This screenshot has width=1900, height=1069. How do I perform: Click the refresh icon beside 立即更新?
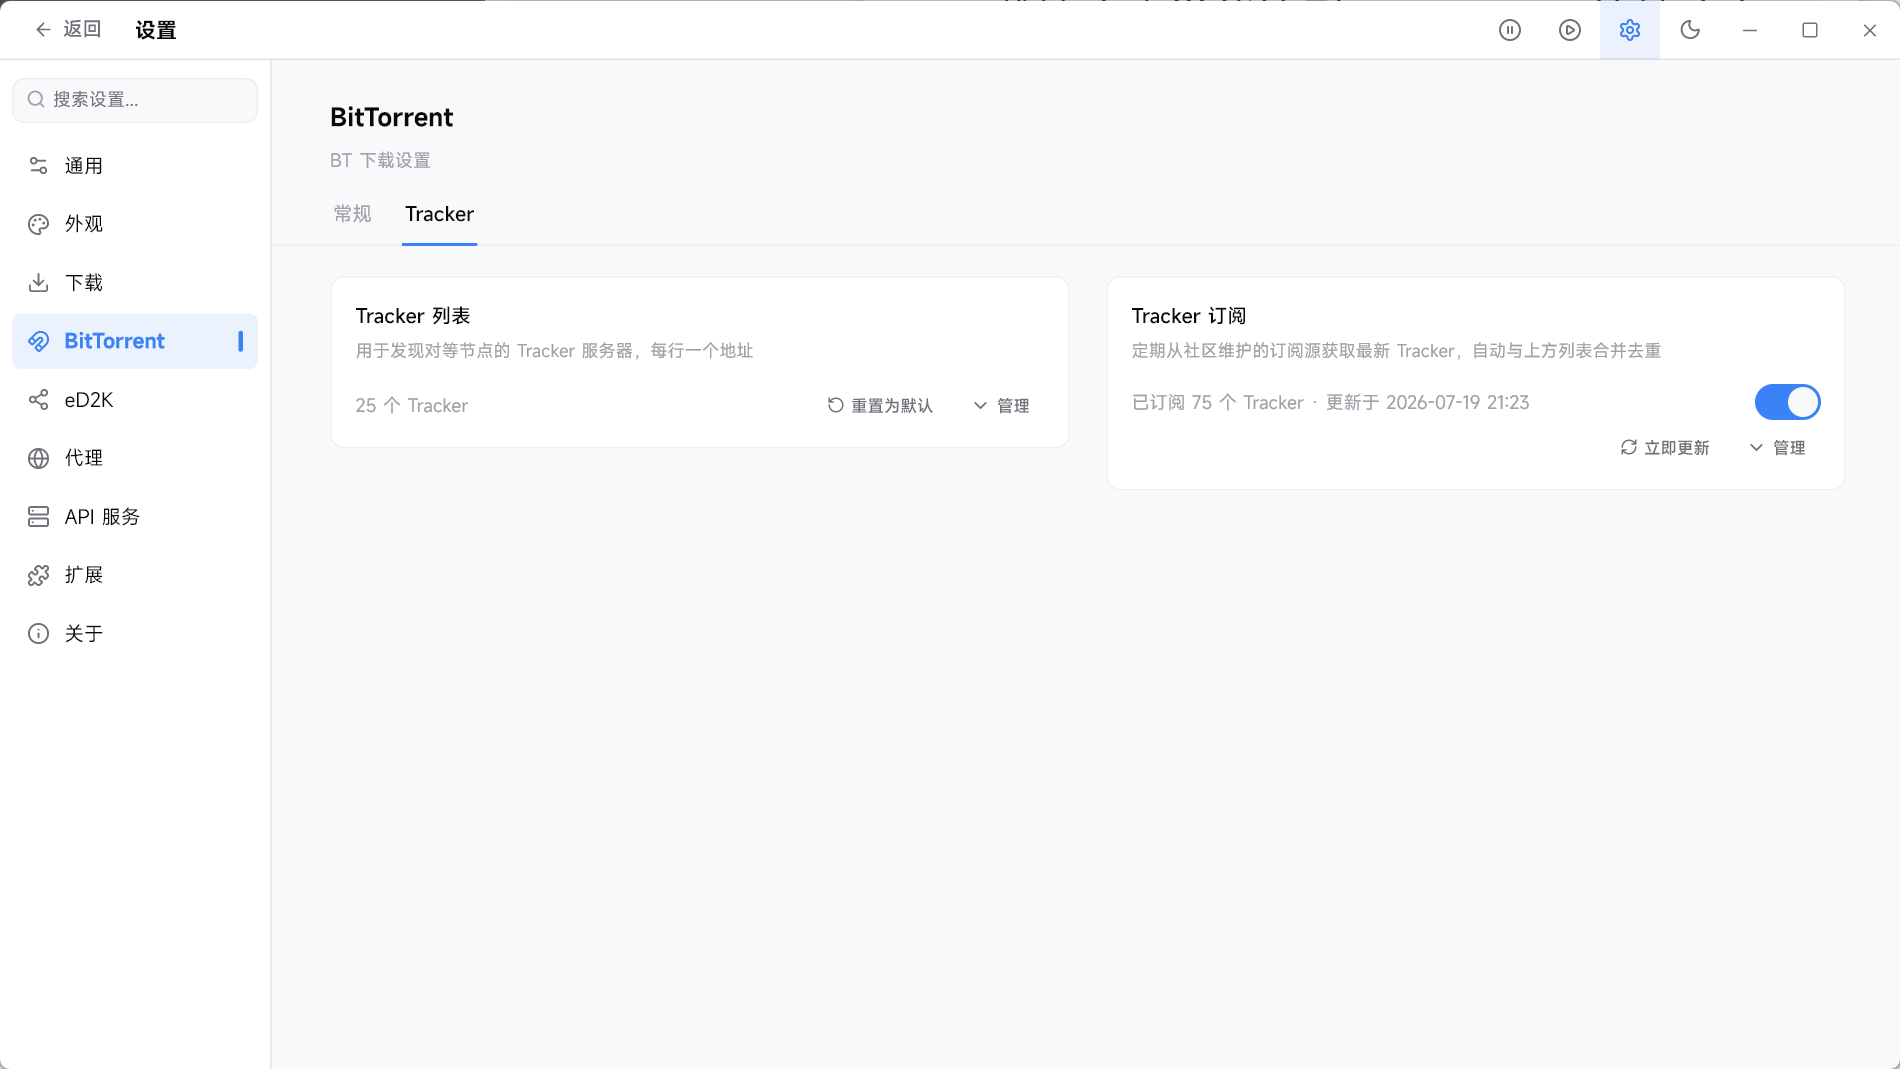click(x=1629, y=447)
